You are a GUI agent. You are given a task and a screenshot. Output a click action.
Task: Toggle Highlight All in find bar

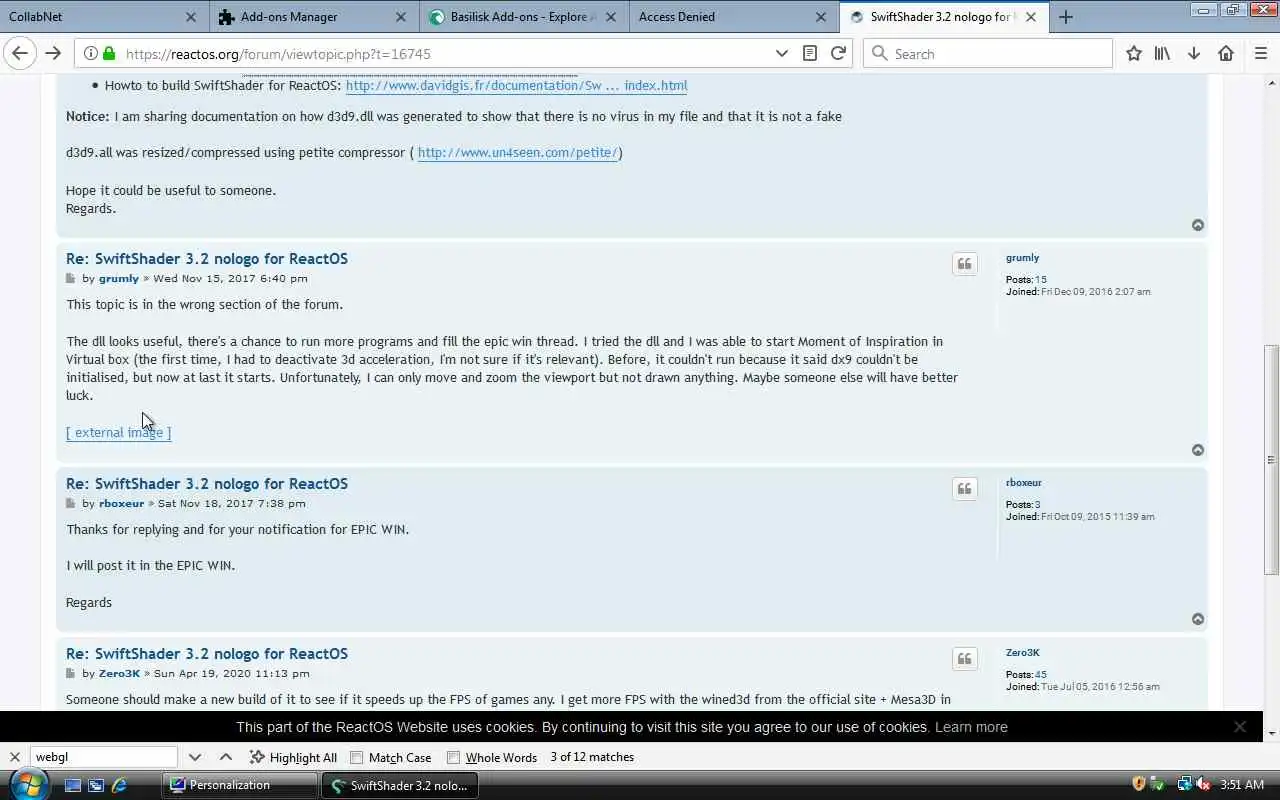coord(293,758)
